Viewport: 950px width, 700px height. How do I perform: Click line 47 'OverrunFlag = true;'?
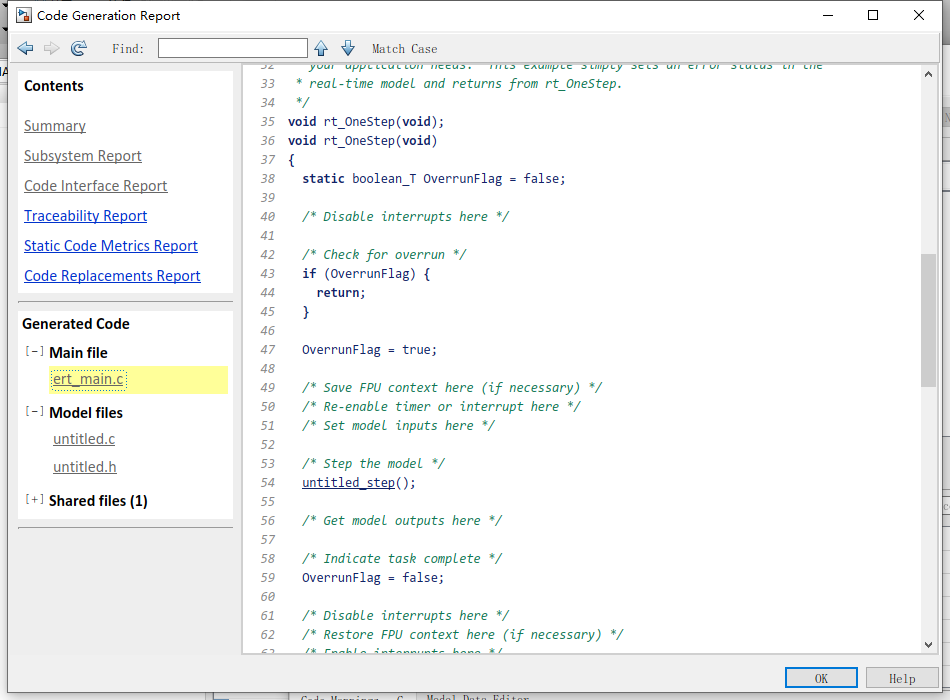(369, 350)
